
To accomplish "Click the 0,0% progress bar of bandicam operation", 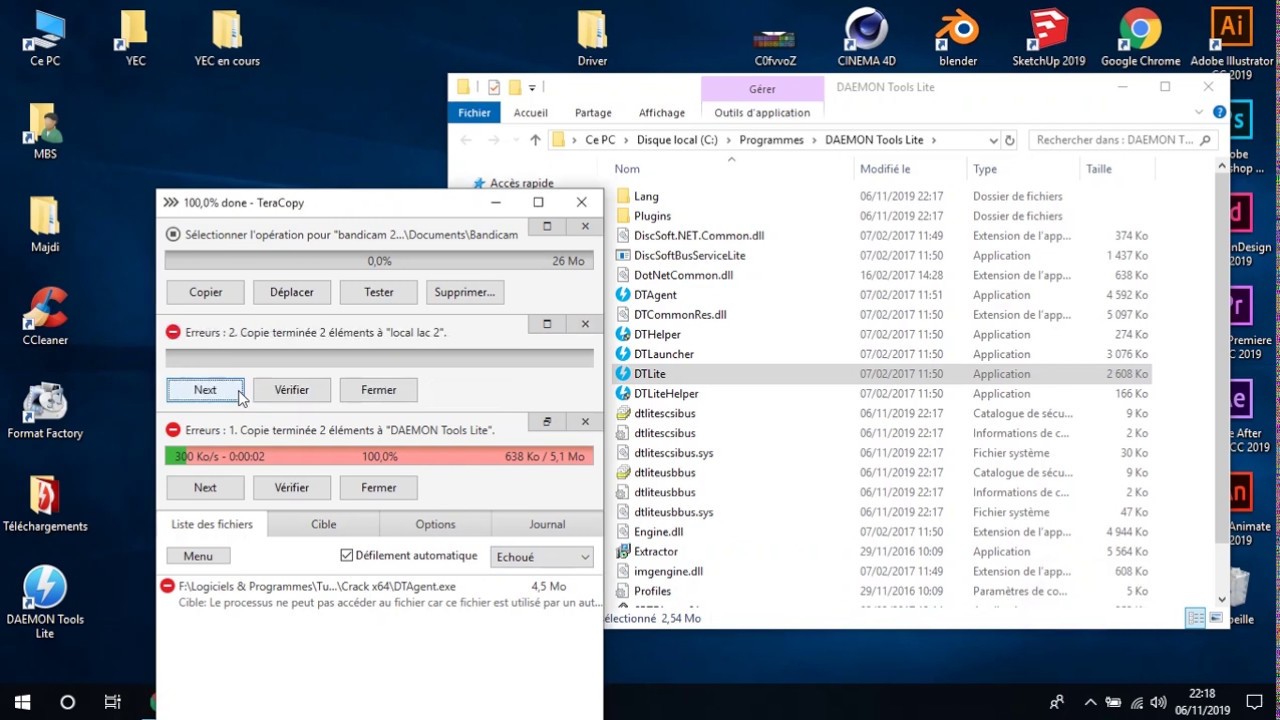I will 379,261.
